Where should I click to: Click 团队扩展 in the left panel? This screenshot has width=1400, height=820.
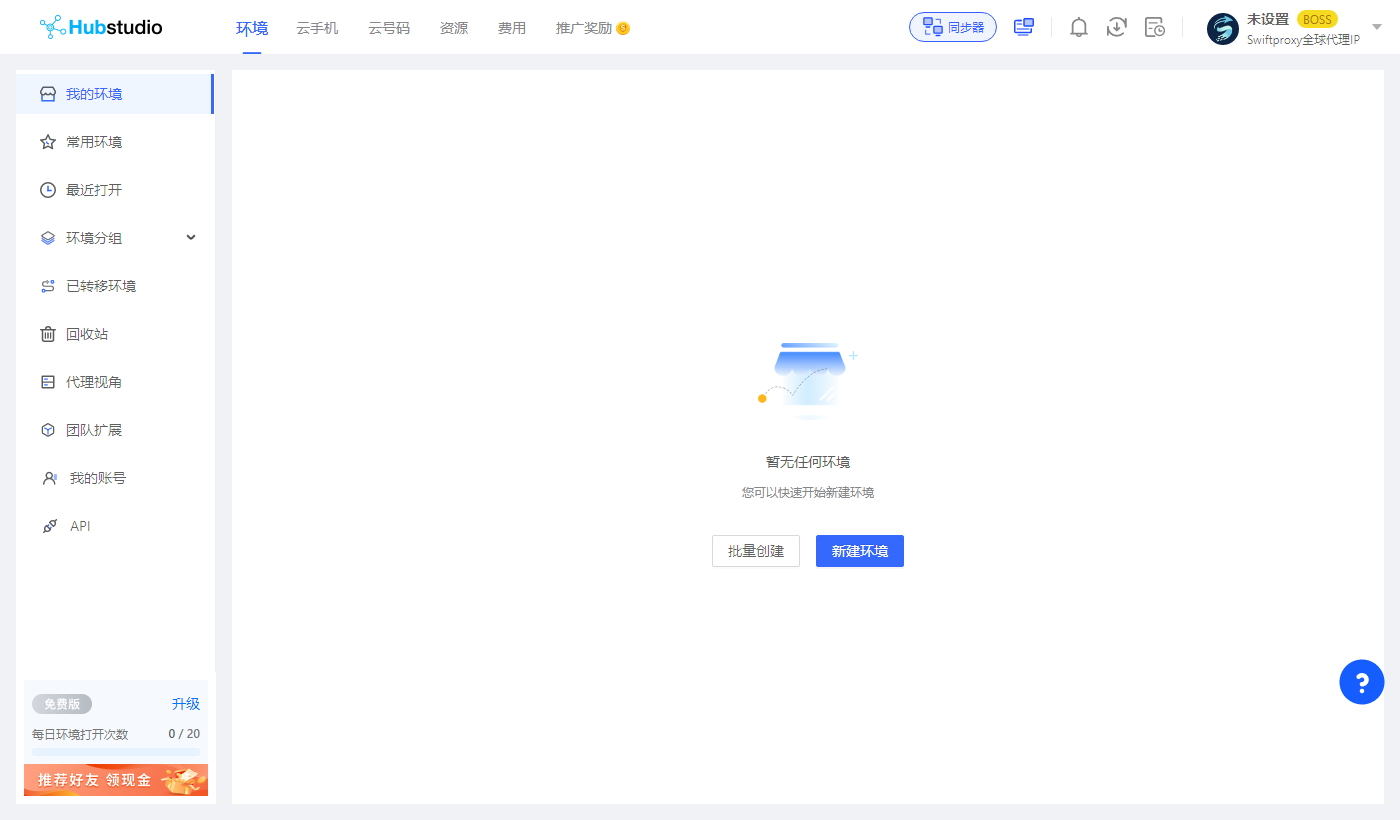pos(92,429)
